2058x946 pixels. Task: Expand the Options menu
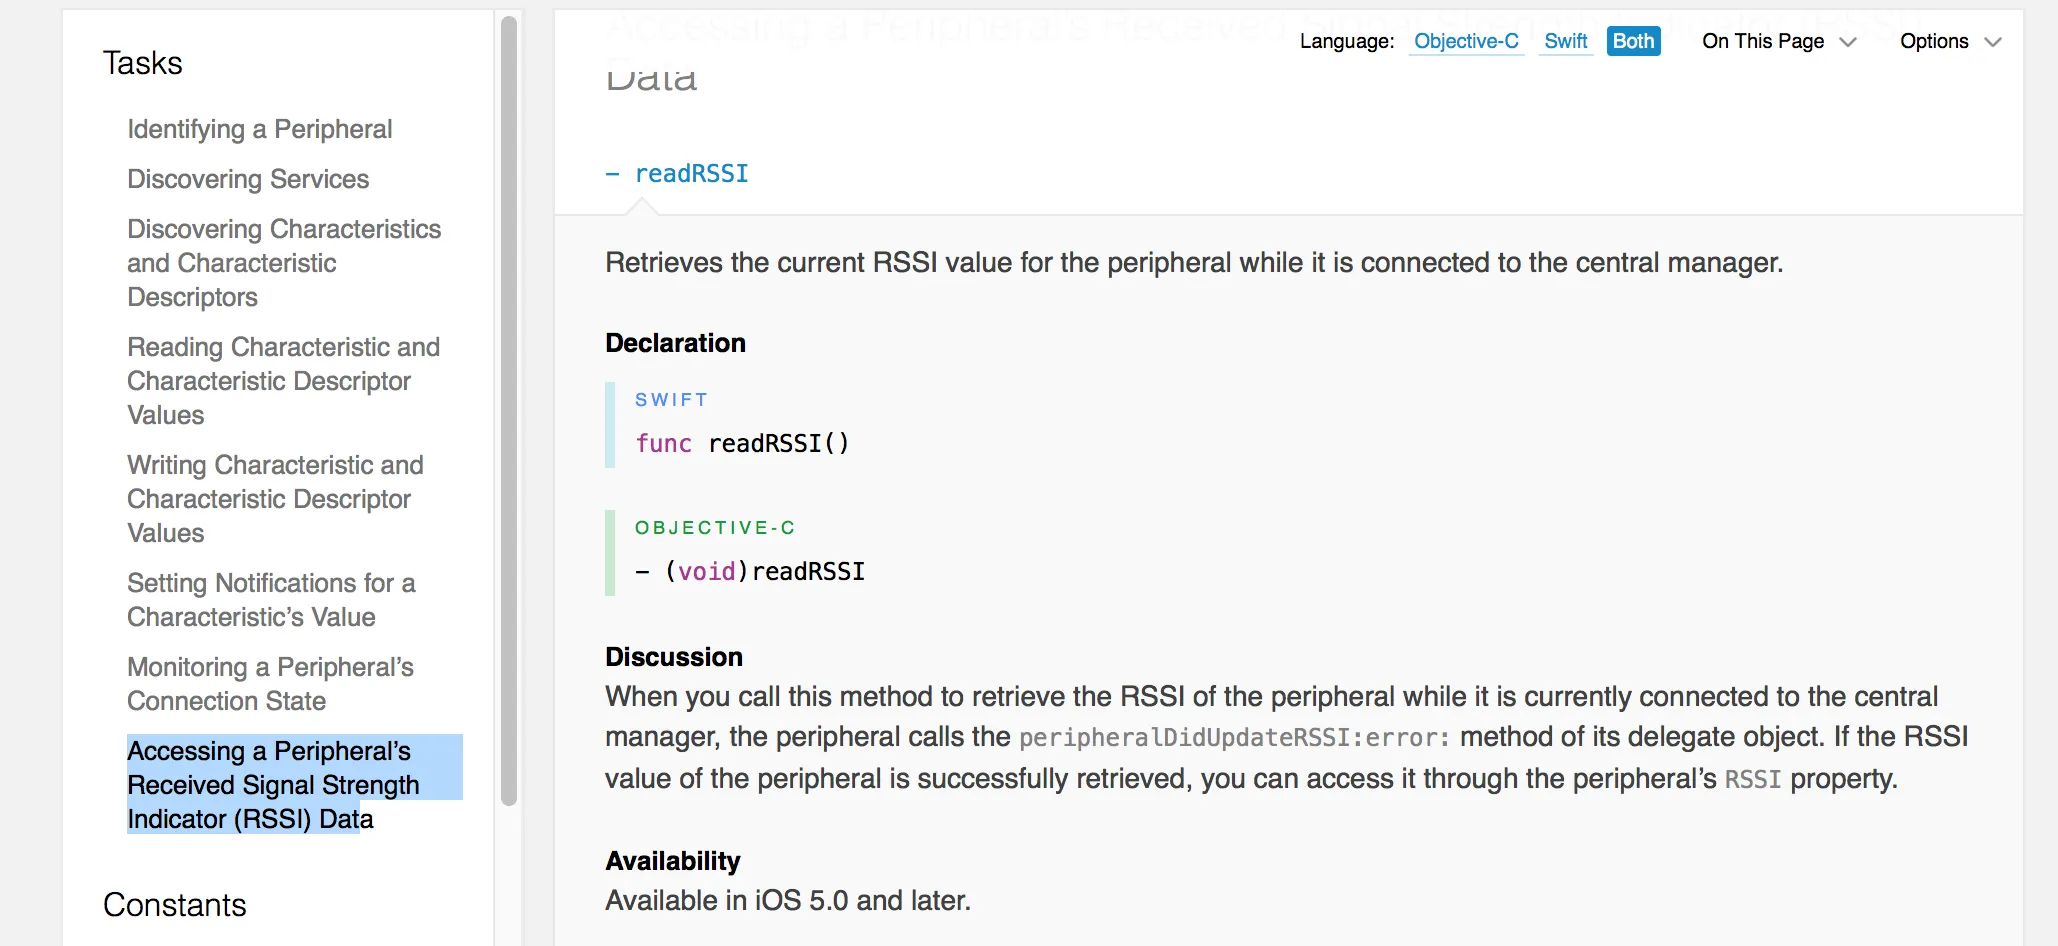tap(1934, 41)
